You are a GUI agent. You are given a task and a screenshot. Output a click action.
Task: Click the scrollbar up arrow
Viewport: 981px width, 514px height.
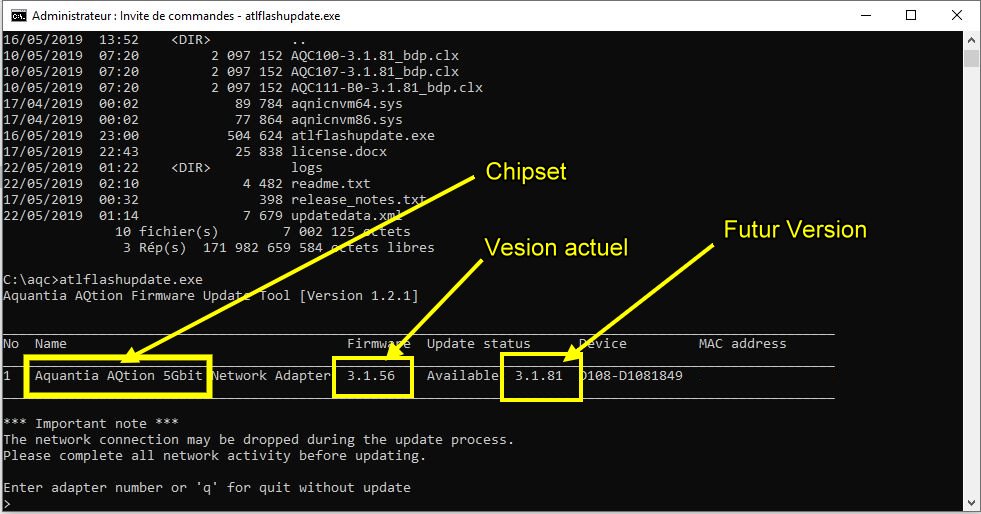point(971,40)
